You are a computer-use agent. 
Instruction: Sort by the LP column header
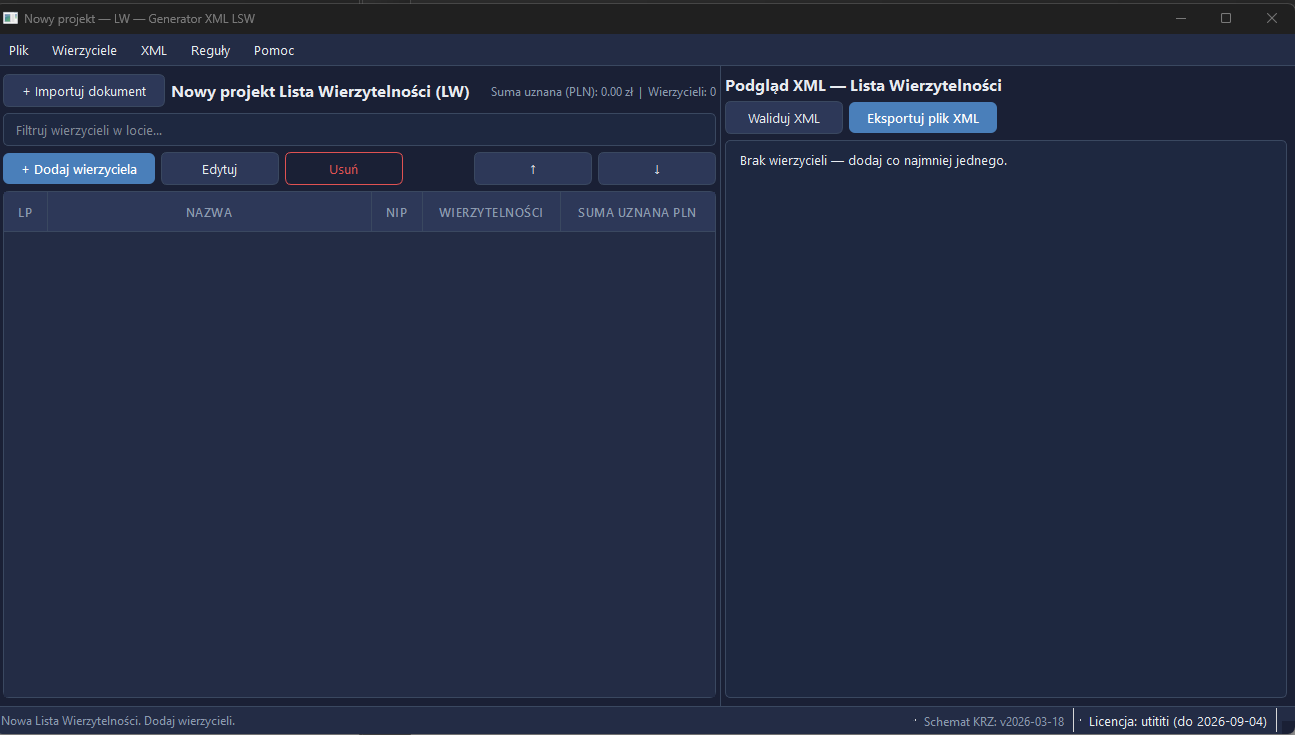click(x=26, y=213)
